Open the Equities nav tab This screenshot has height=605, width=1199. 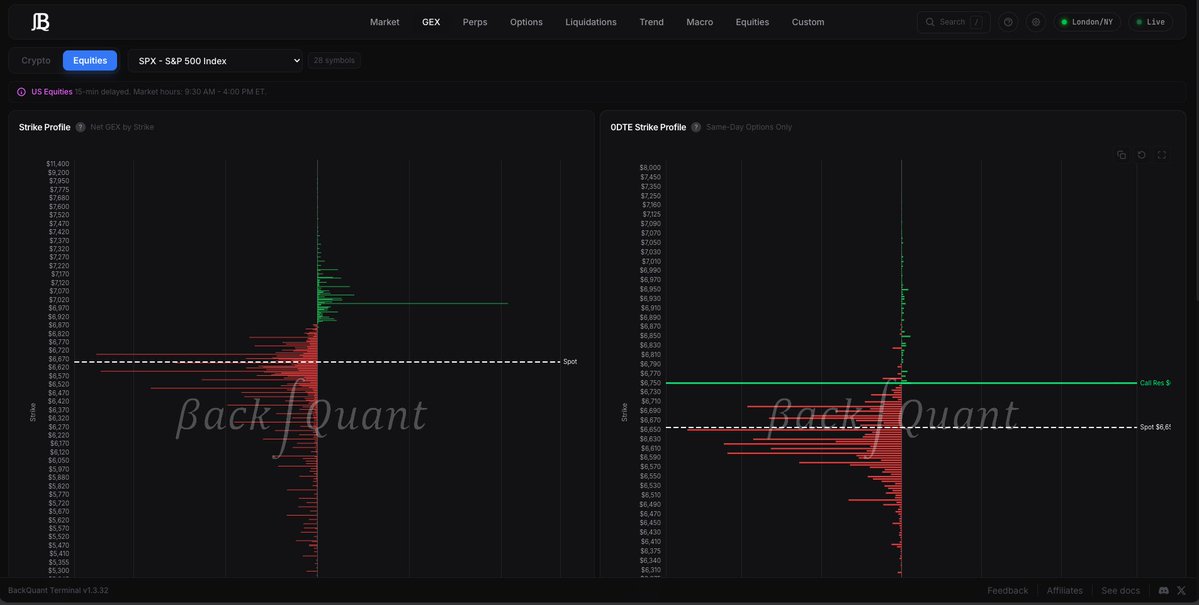[x=752, y=22]
